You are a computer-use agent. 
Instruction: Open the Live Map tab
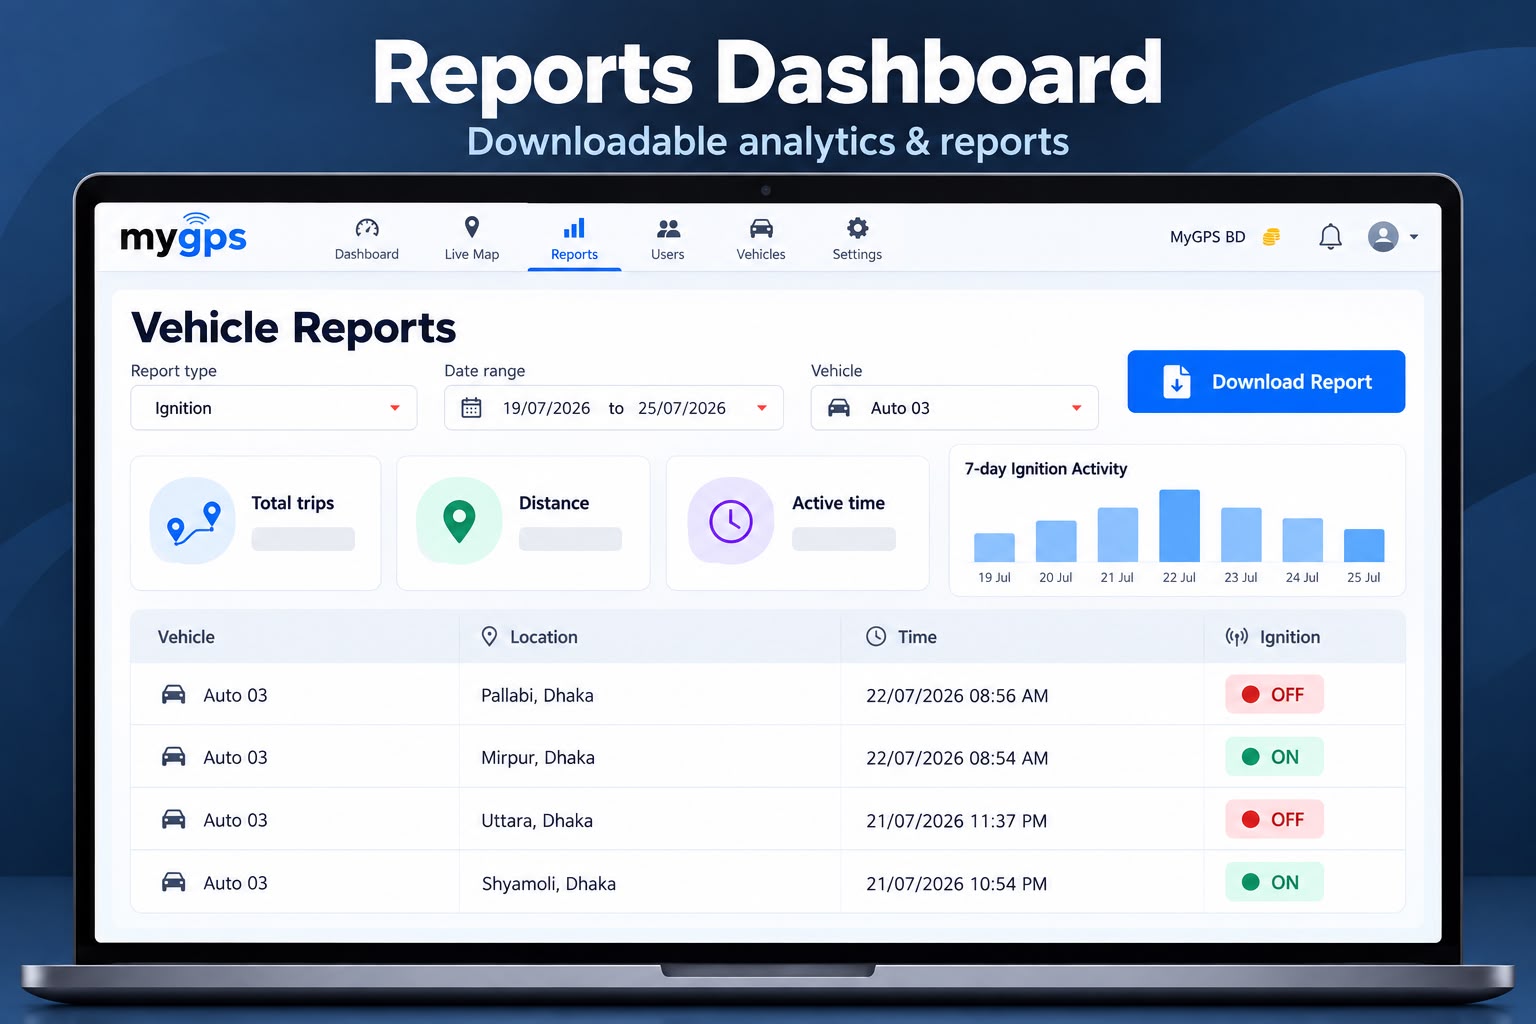[x=472, y=239]
